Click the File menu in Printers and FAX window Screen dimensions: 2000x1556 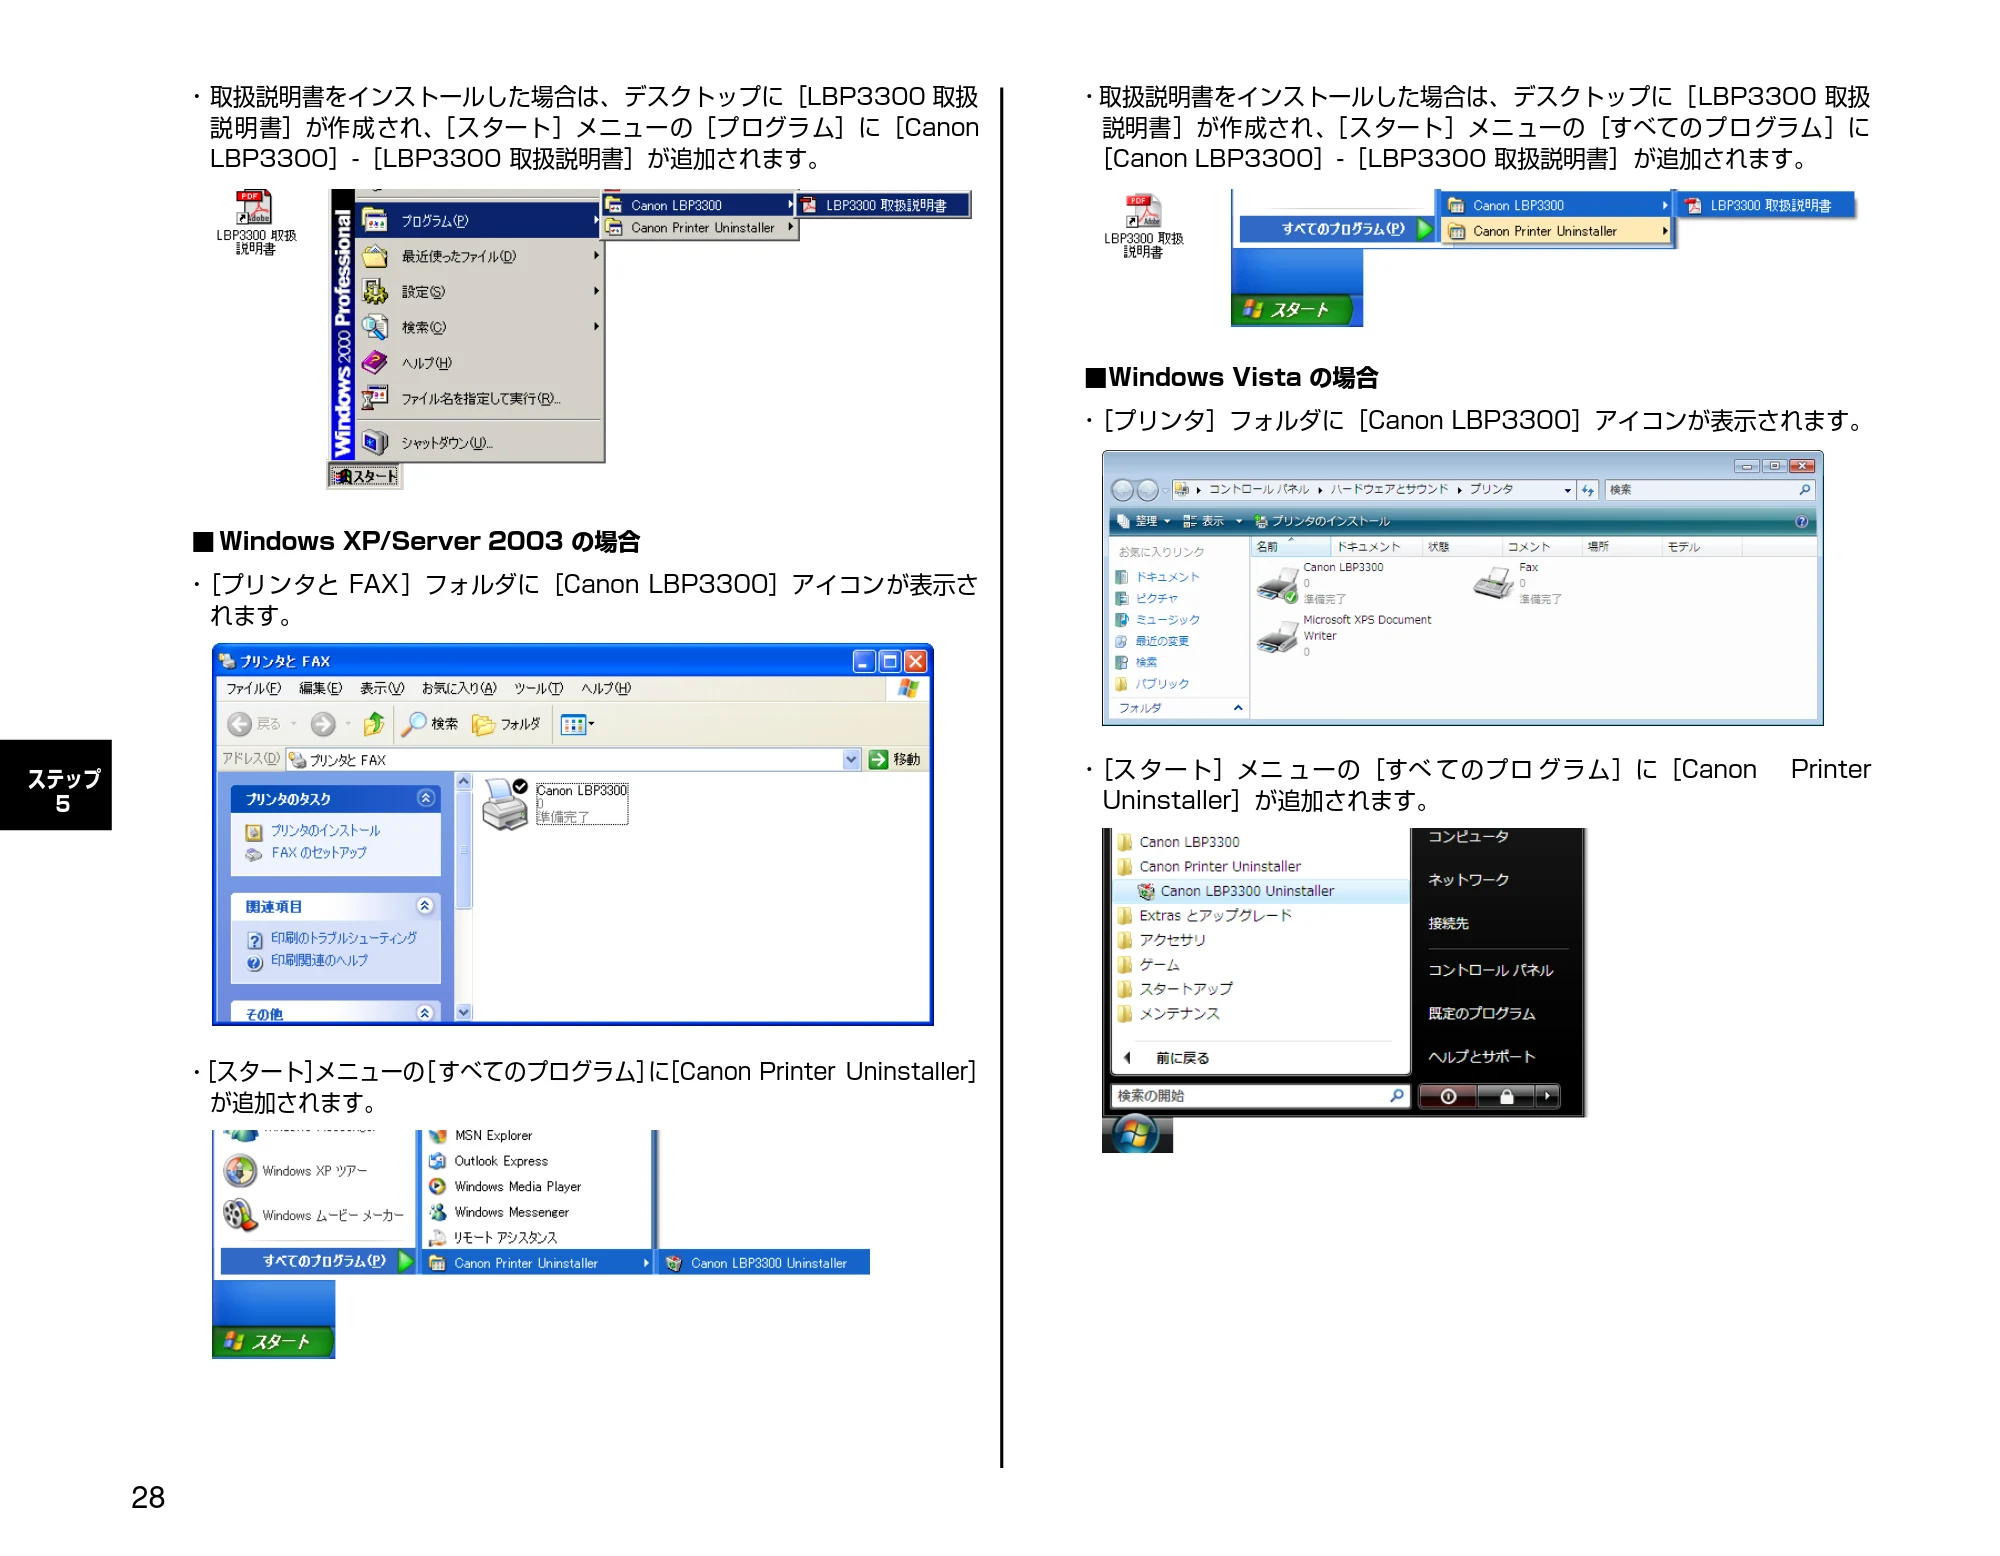pos(253,688)
